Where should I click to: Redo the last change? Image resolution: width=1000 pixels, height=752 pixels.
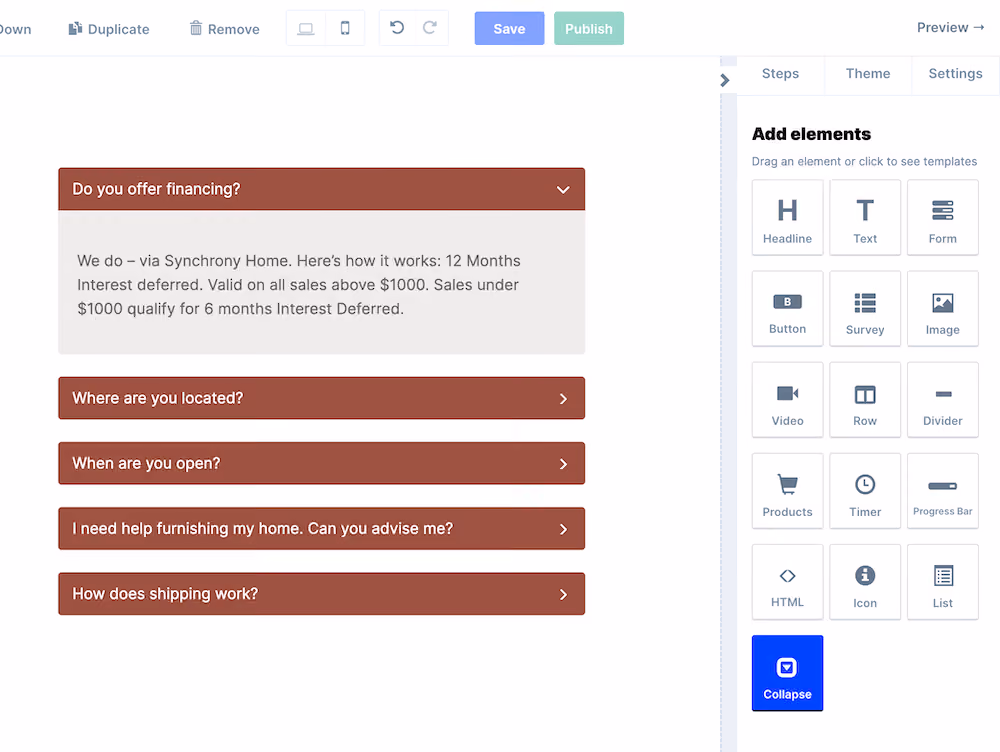(430, 27)
